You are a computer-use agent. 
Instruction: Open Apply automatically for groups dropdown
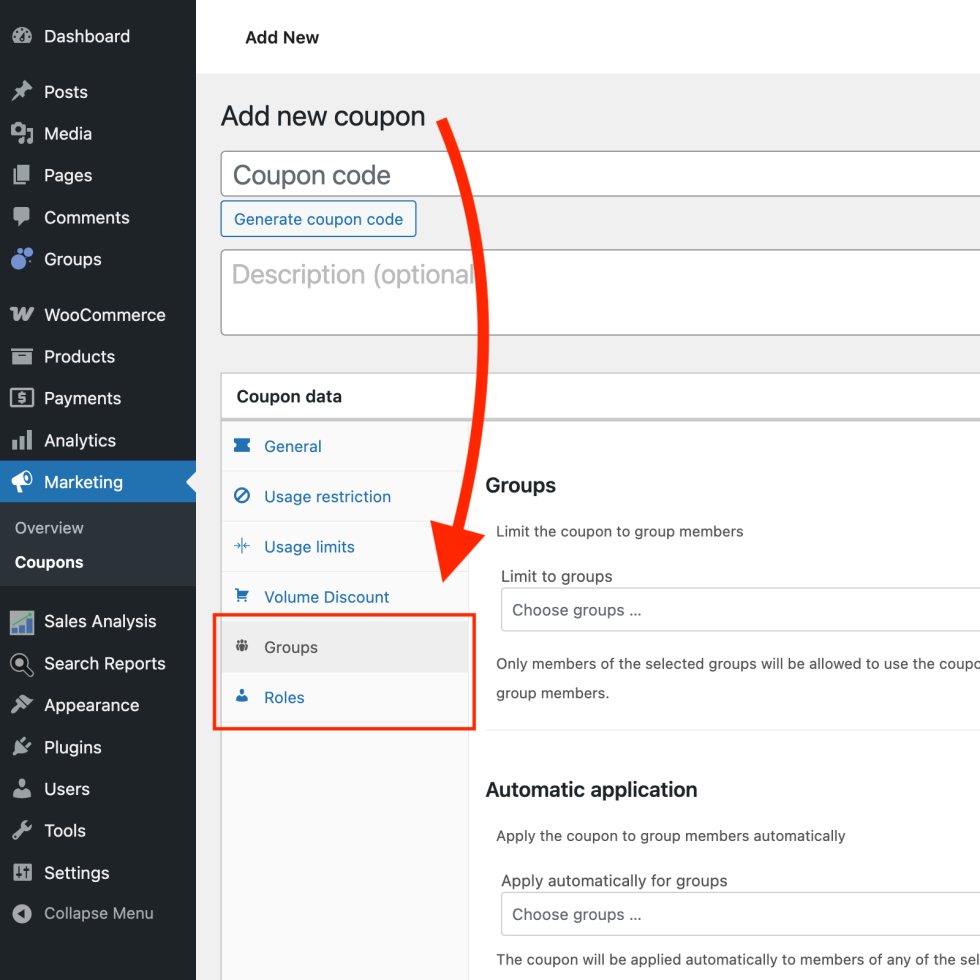click(x=740, y=914)
